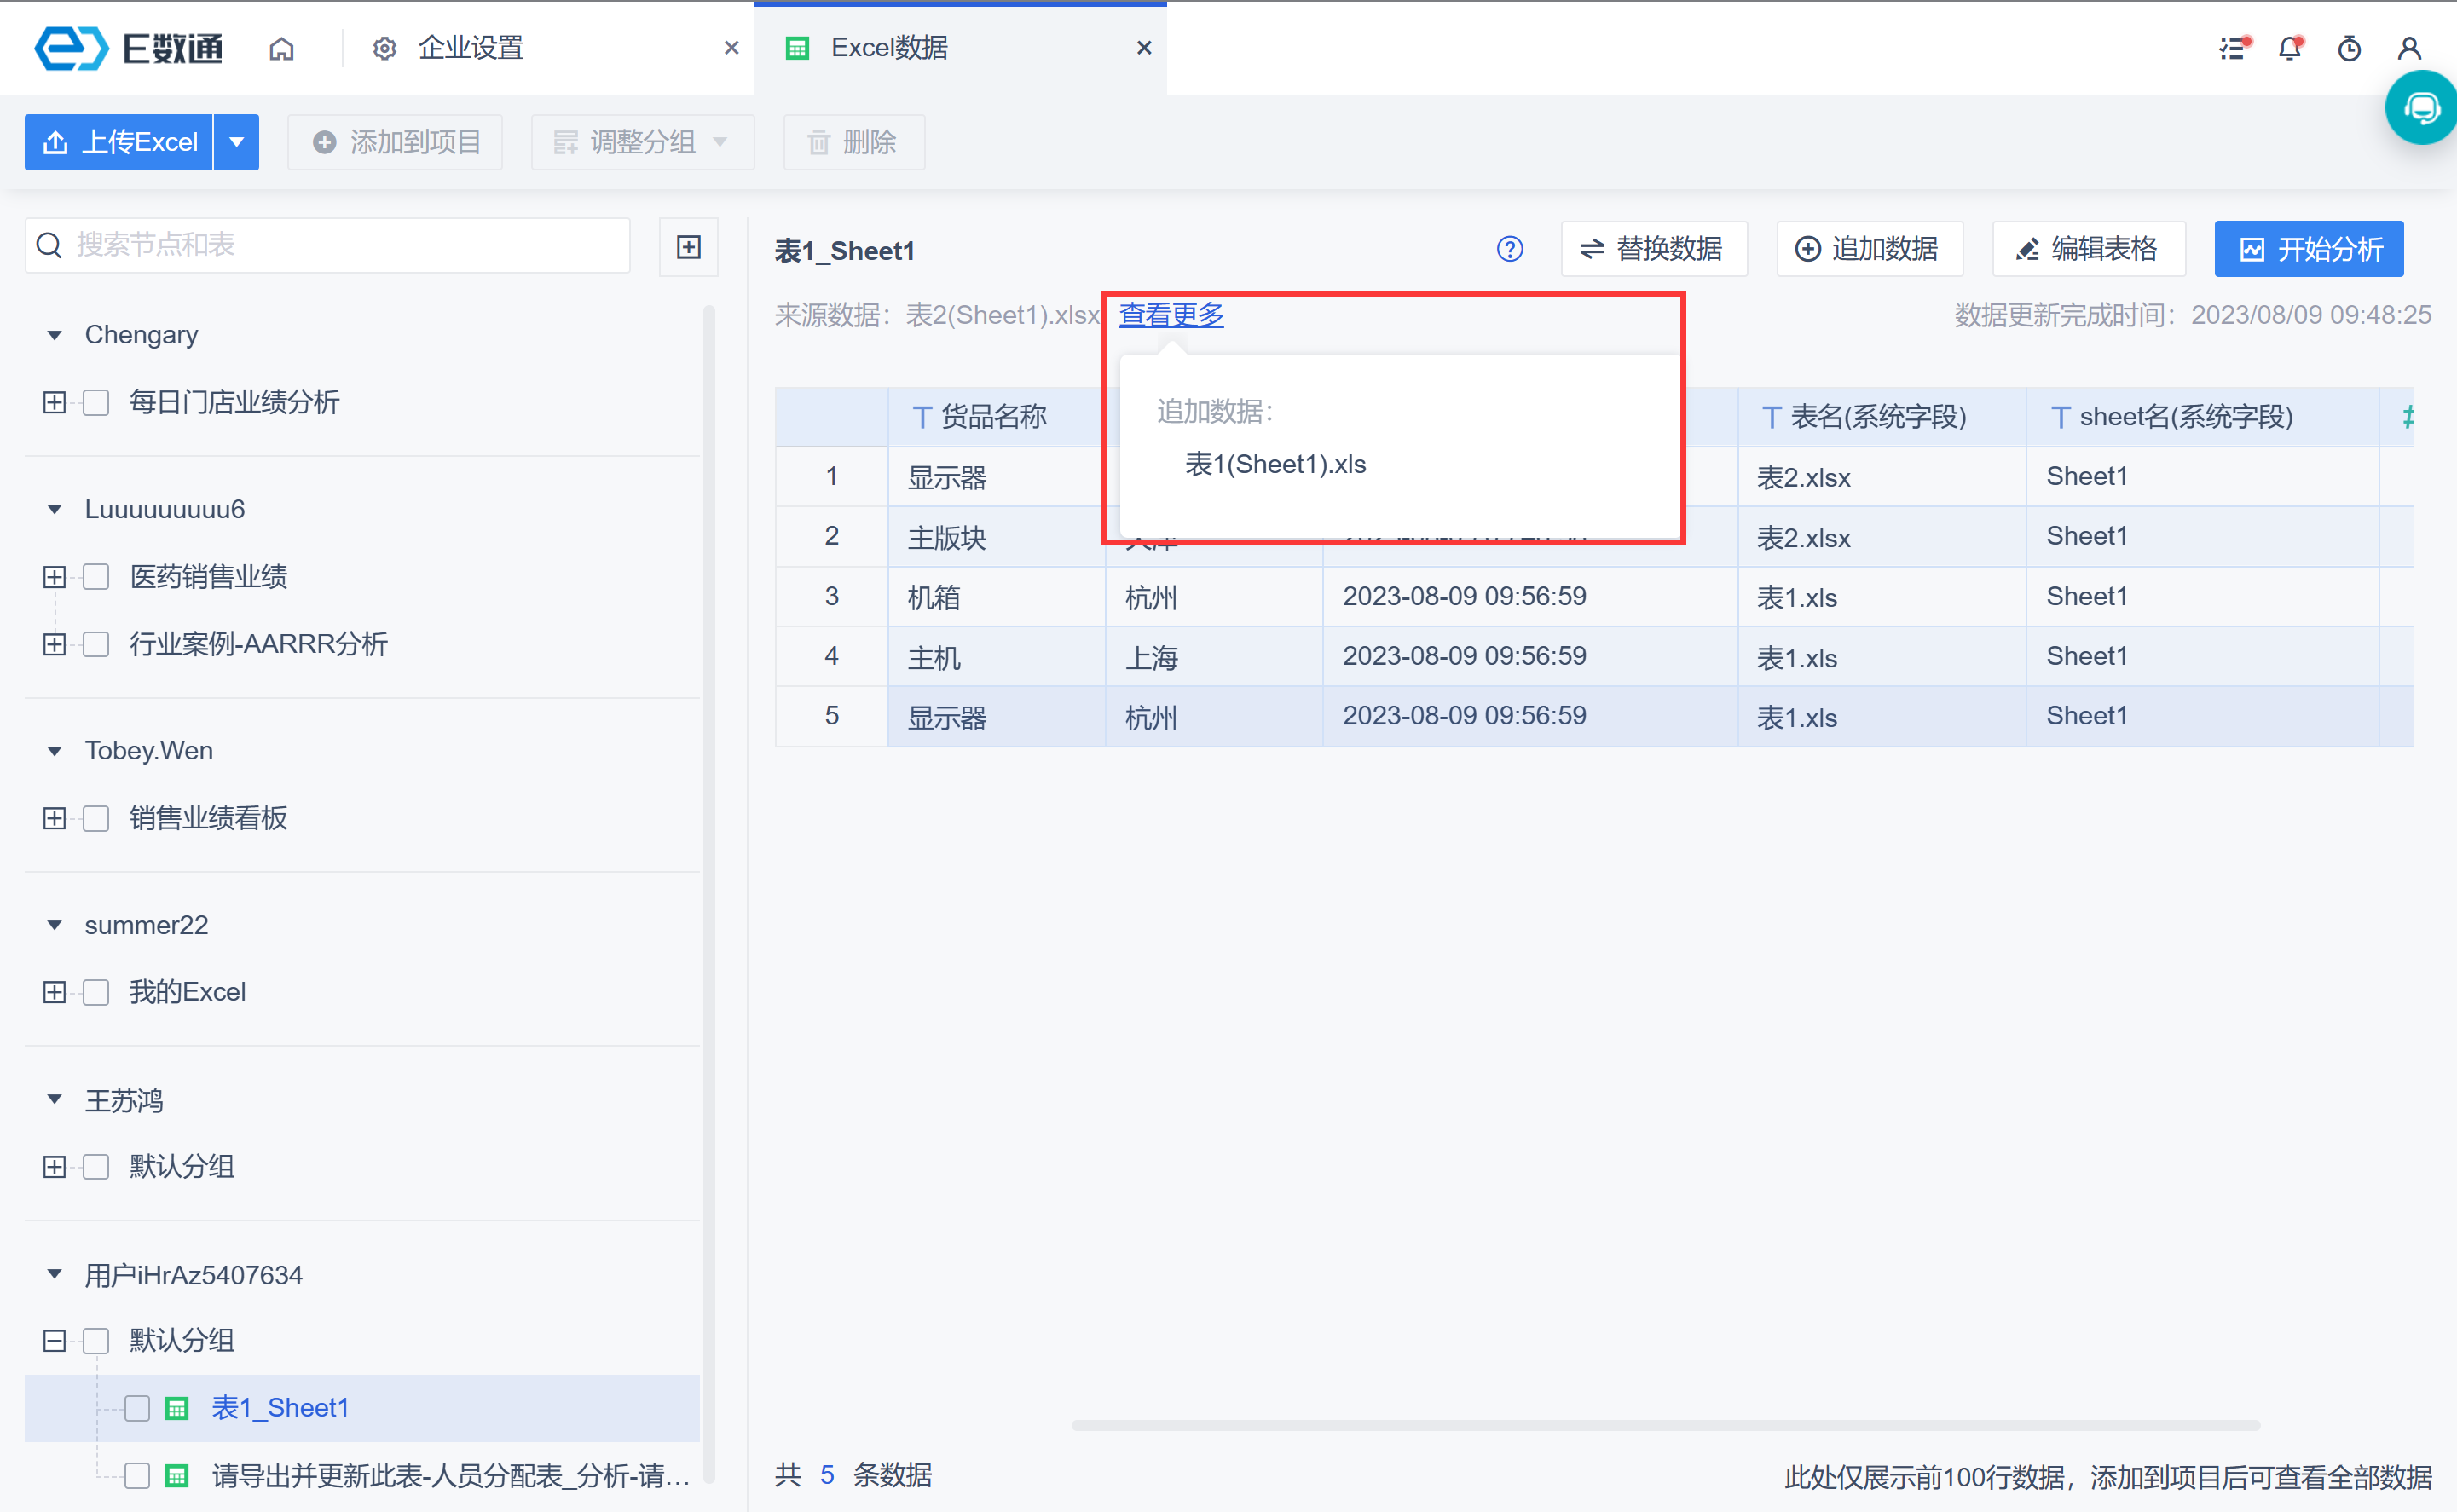Expand the 销售业绩看板 tree node
The image size is (2457, 1512).
(55, 819)
